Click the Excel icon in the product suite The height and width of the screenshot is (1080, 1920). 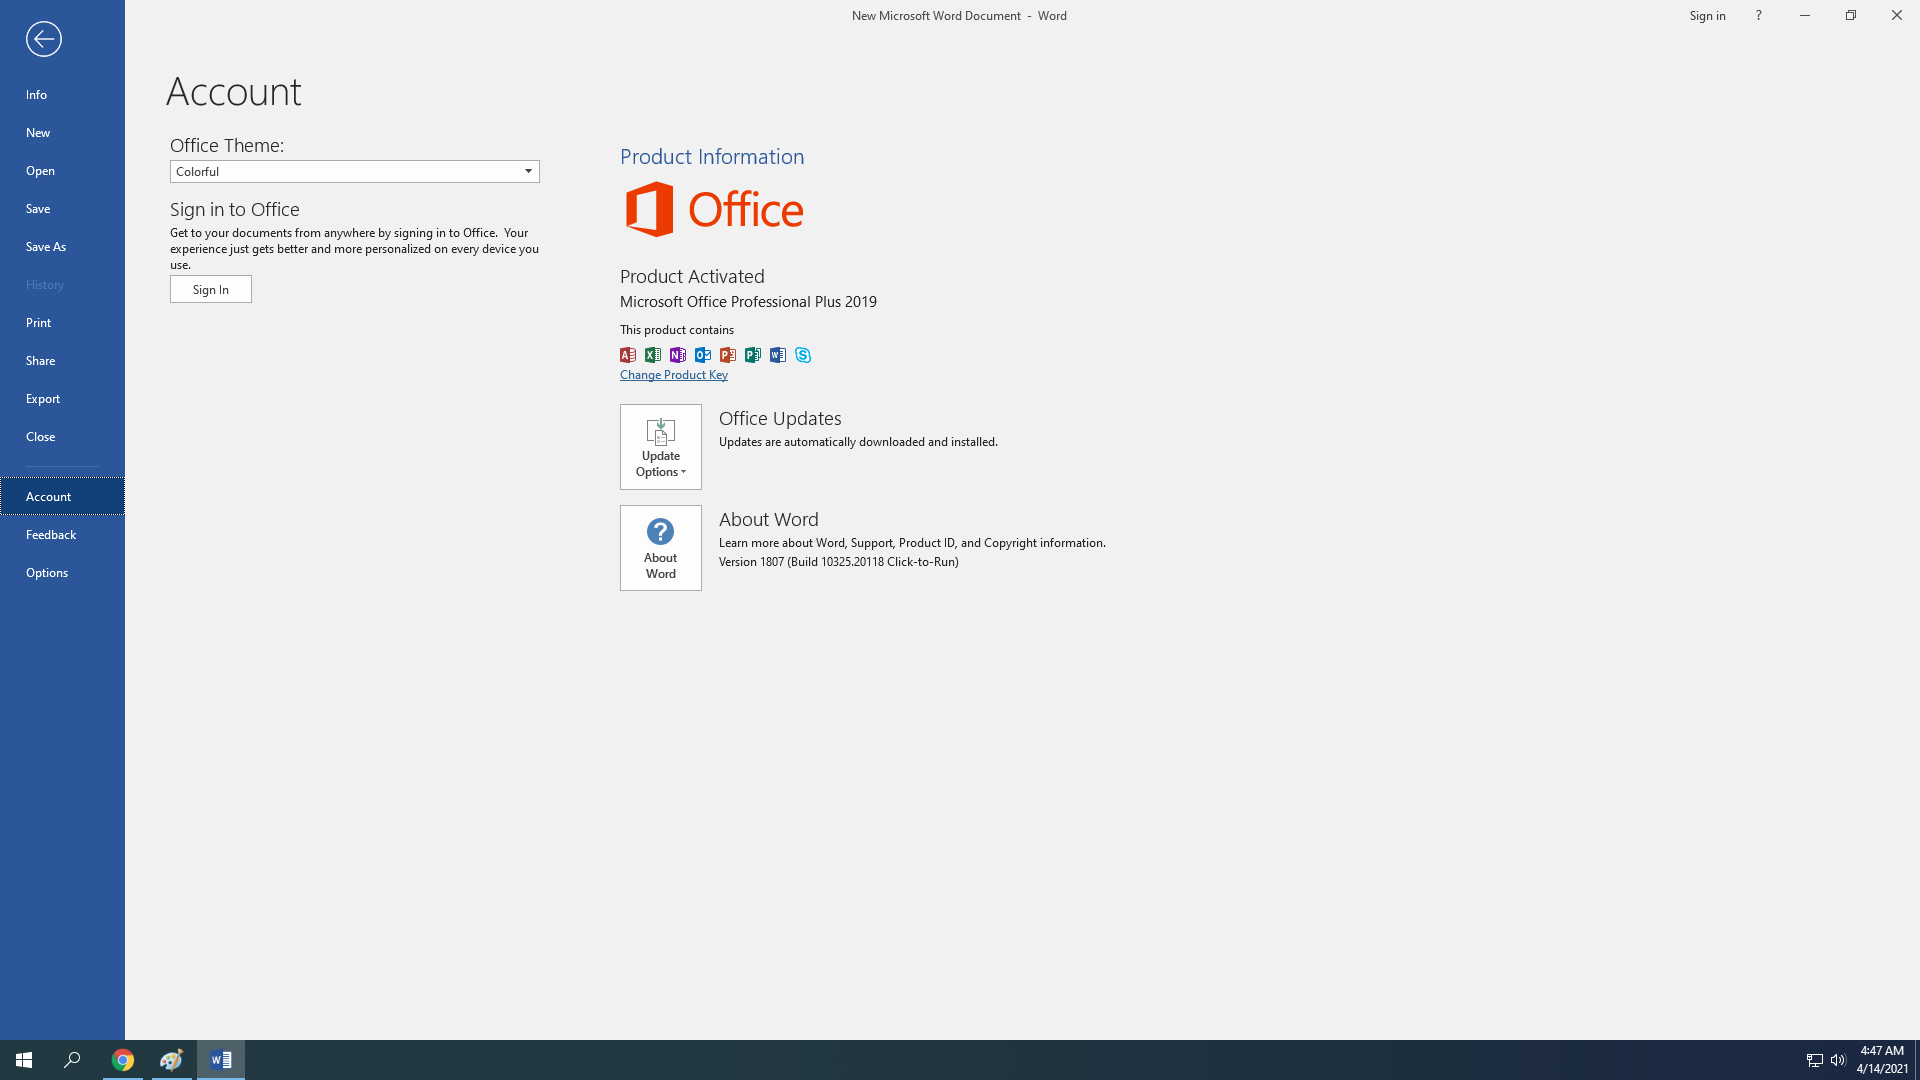(x=653, y=355)
